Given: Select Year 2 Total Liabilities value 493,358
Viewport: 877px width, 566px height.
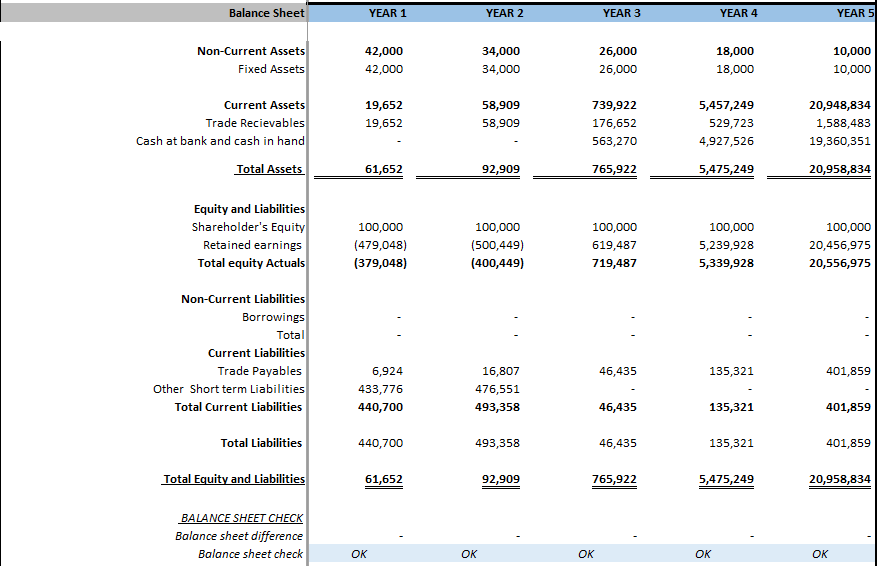Looking at the screenshot, I should pyautogui.click(x=497, y=442).
